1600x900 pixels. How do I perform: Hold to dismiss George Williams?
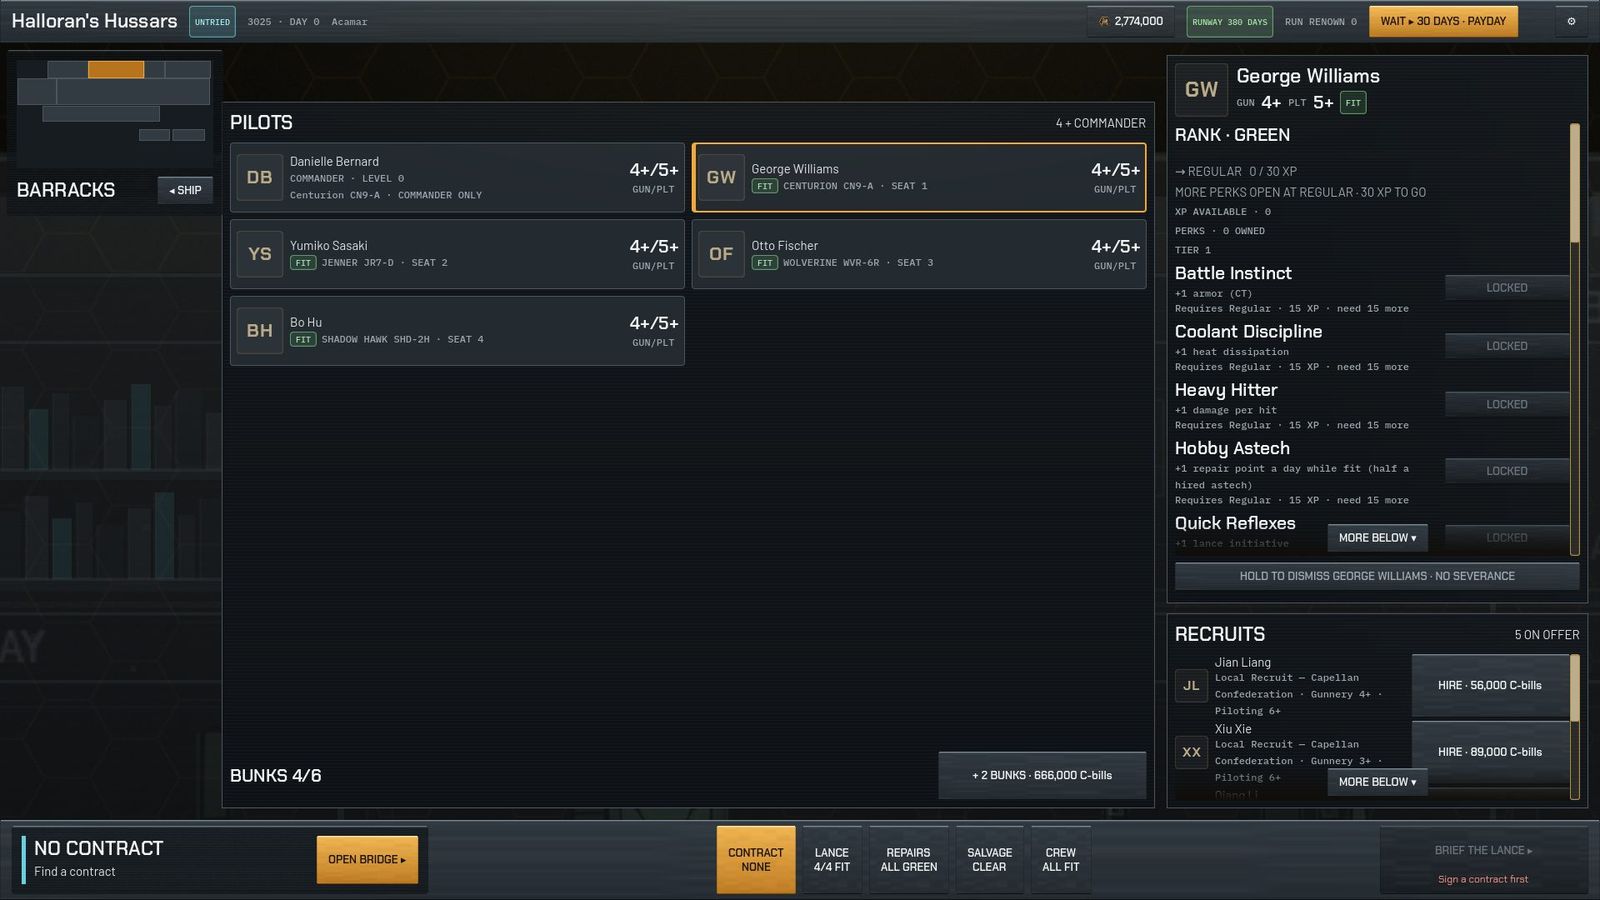click(1377, 576)
